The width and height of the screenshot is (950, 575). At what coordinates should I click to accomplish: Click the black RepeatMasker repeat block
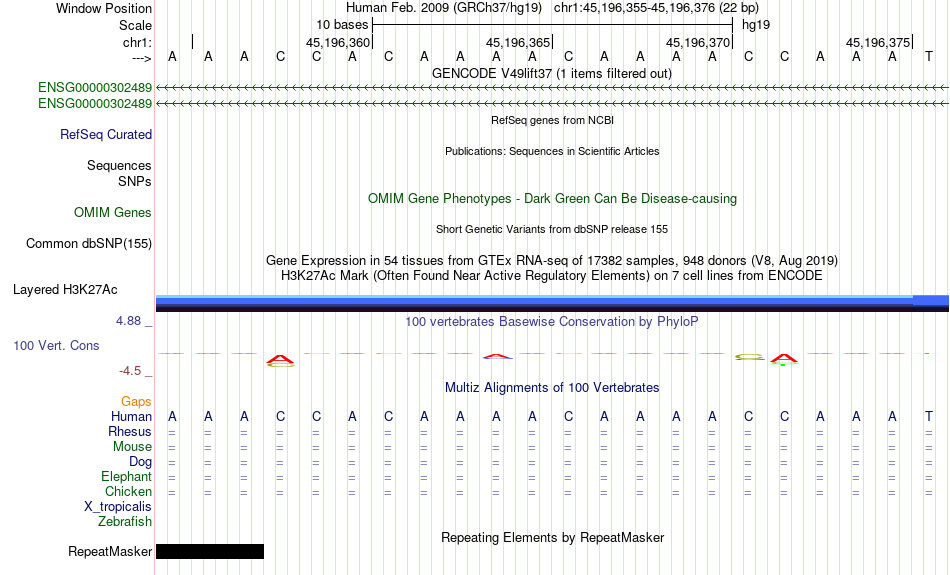click(x=210, y=551)
